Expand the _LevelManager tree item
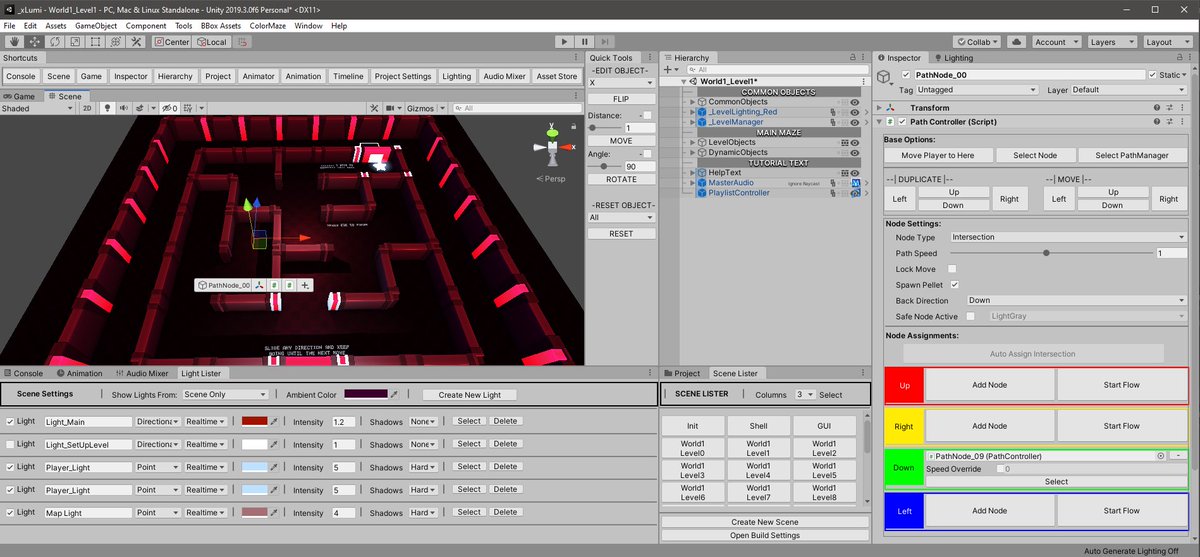The image size is (1200, 557). tap(692, 122)
